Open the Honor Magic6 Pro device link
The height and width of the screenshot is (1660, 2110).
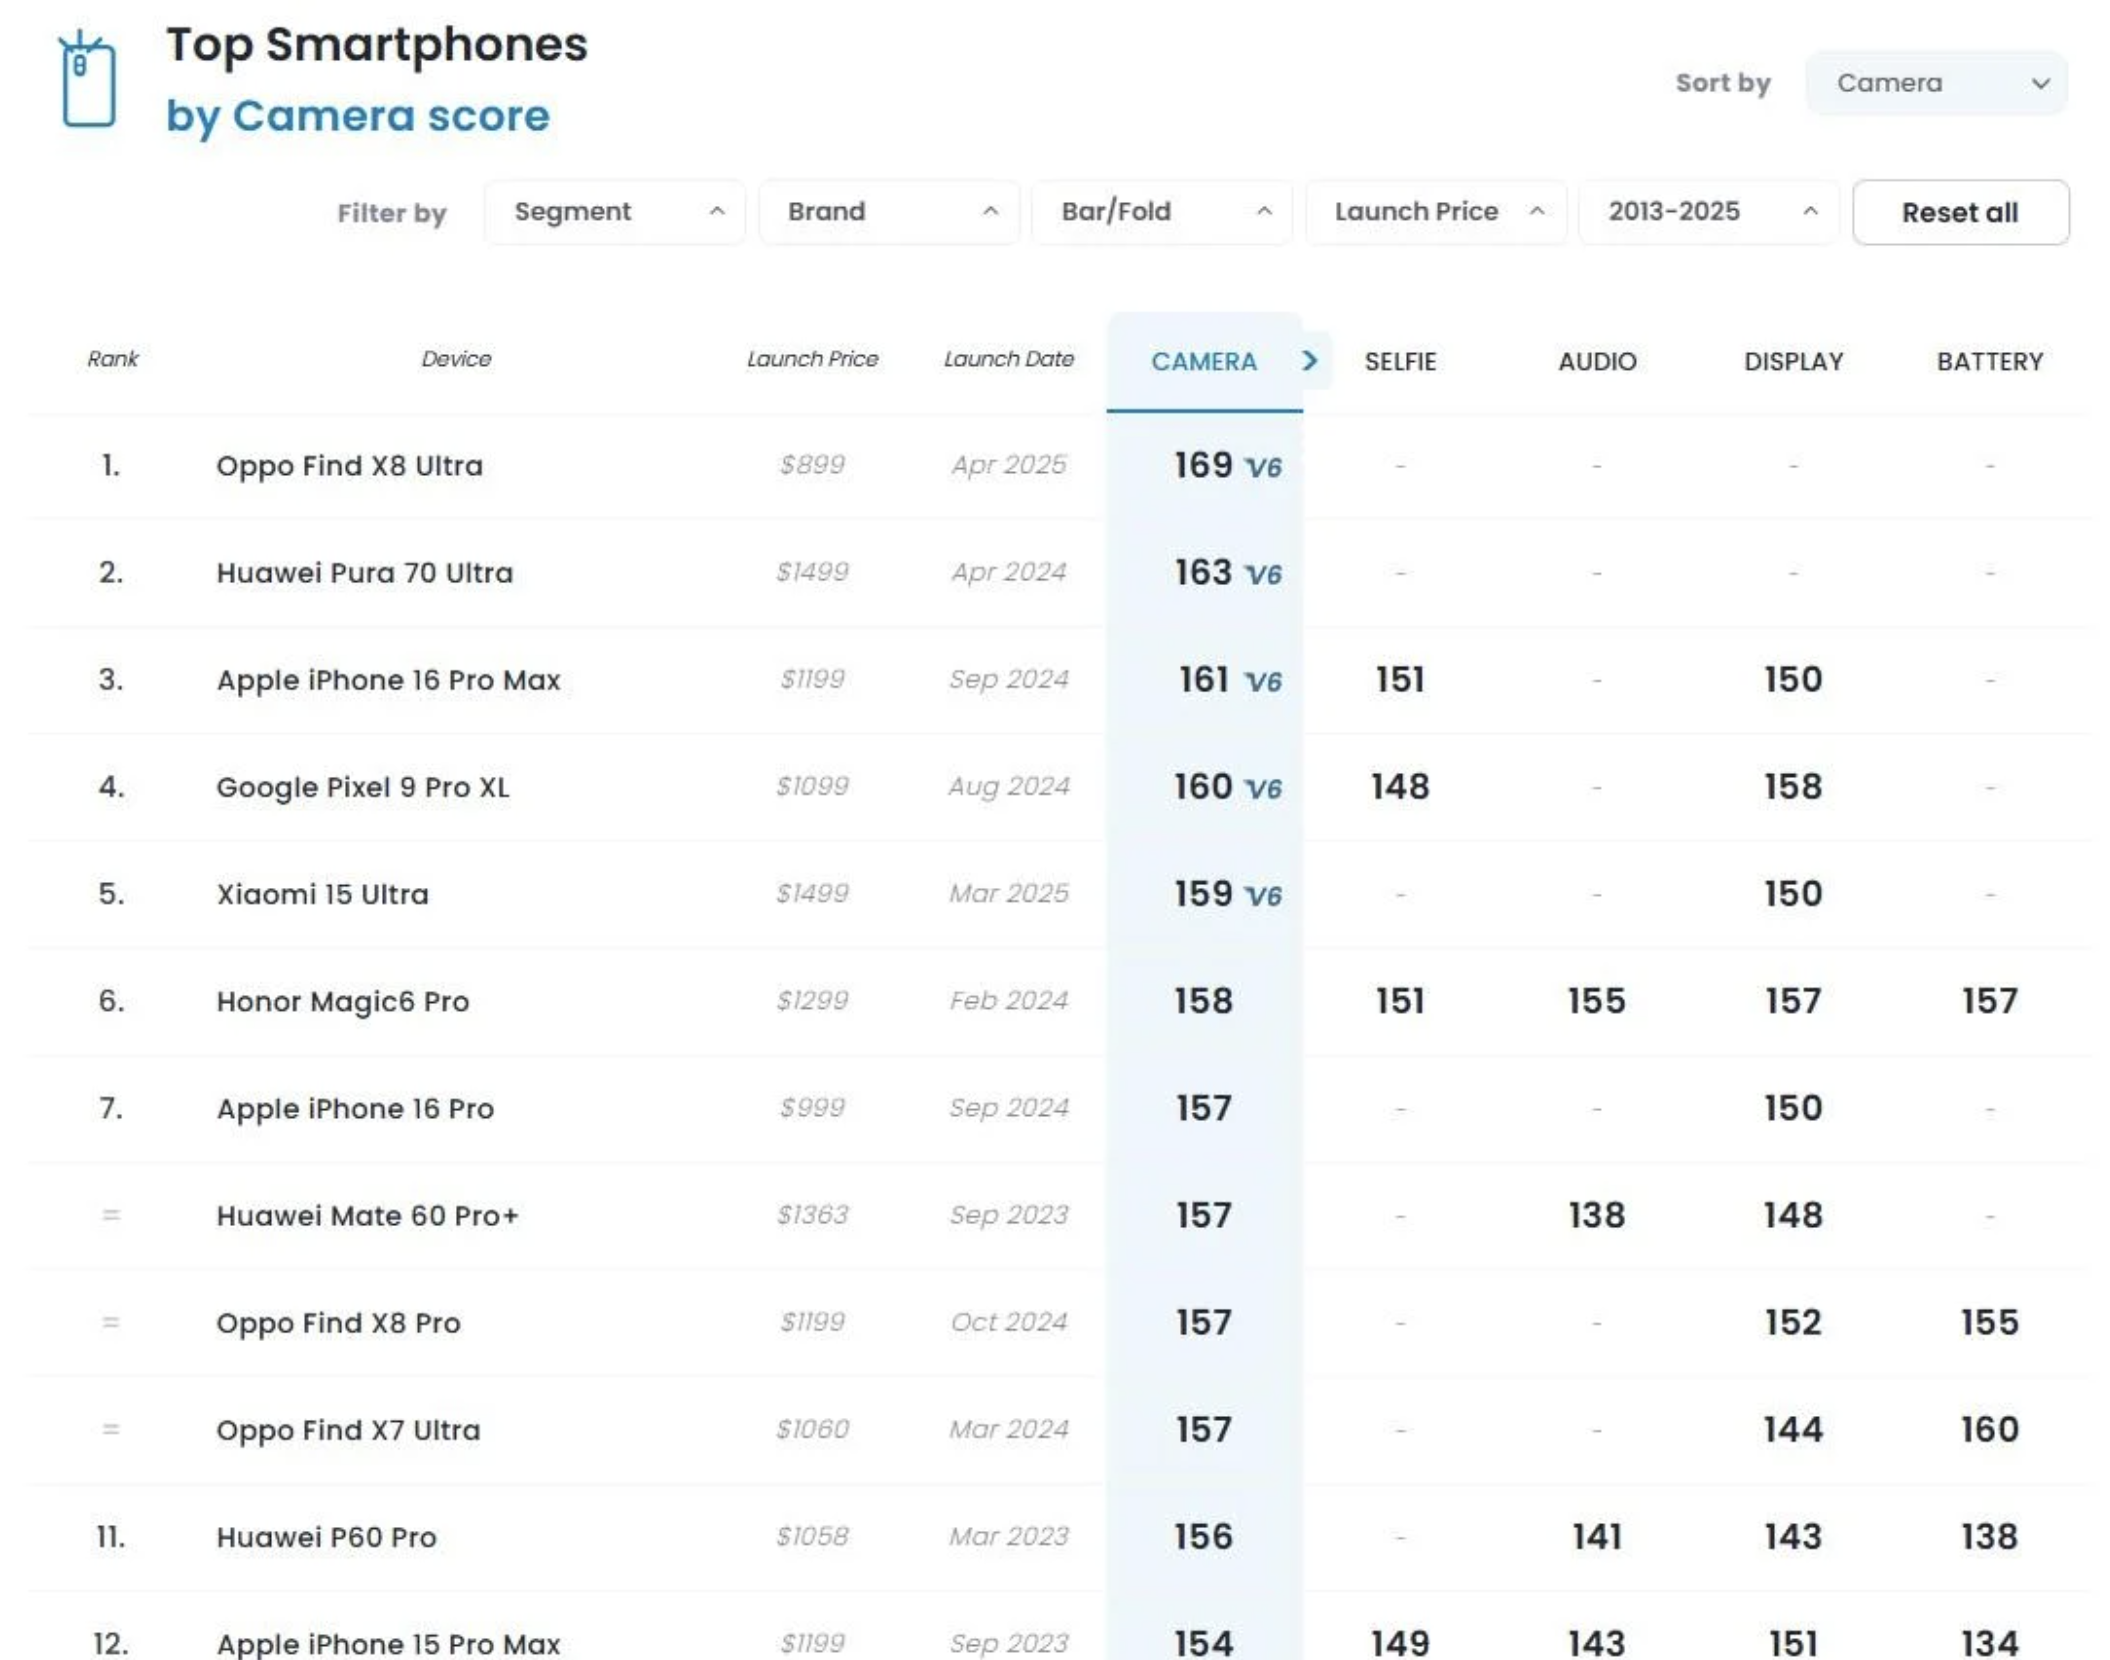point(343,1001)
